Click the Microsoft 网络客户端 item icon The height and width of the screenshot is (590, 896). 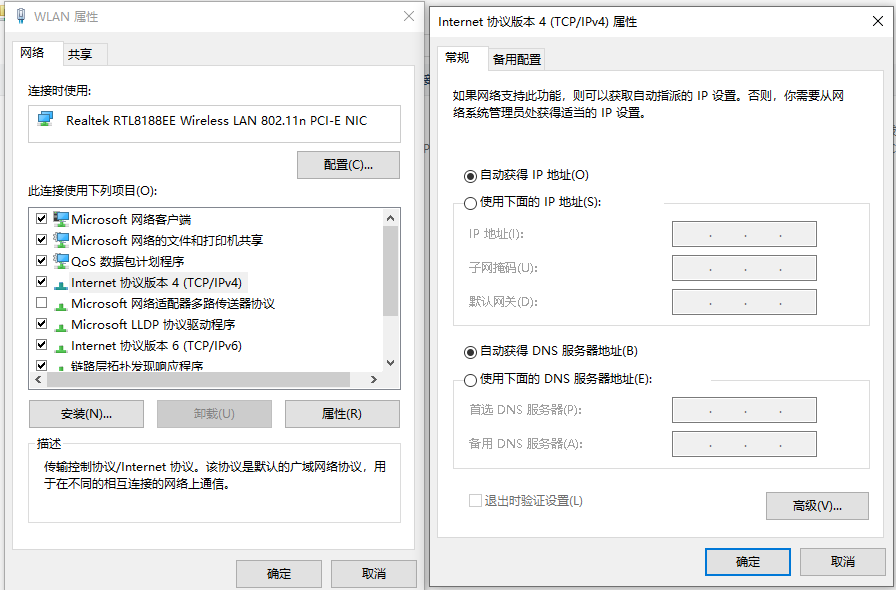click(x=61, y=219)
